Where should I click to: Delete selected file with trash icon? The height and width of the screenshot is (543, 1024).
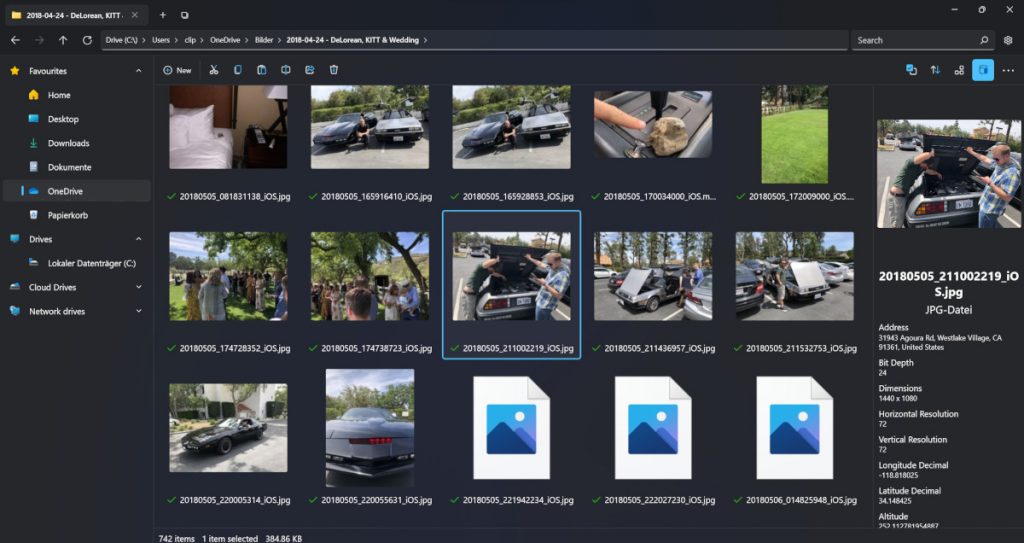334,70
